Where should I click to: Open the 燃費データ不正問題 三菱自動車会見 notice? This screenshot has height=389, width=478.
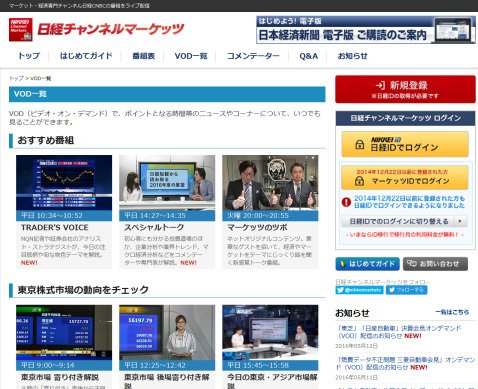coord(406,363)
